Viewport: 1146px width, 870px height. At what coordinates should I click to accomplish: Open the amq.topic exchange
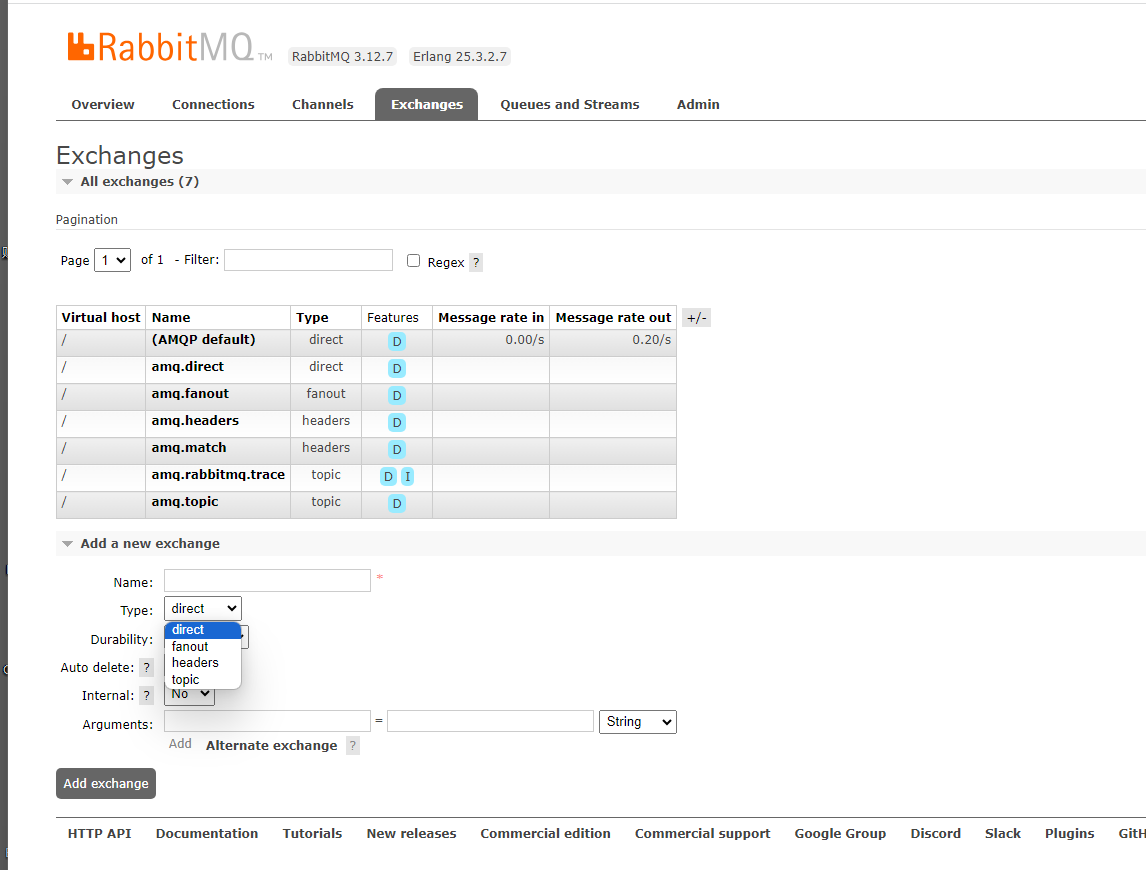[x=185, y=502]
